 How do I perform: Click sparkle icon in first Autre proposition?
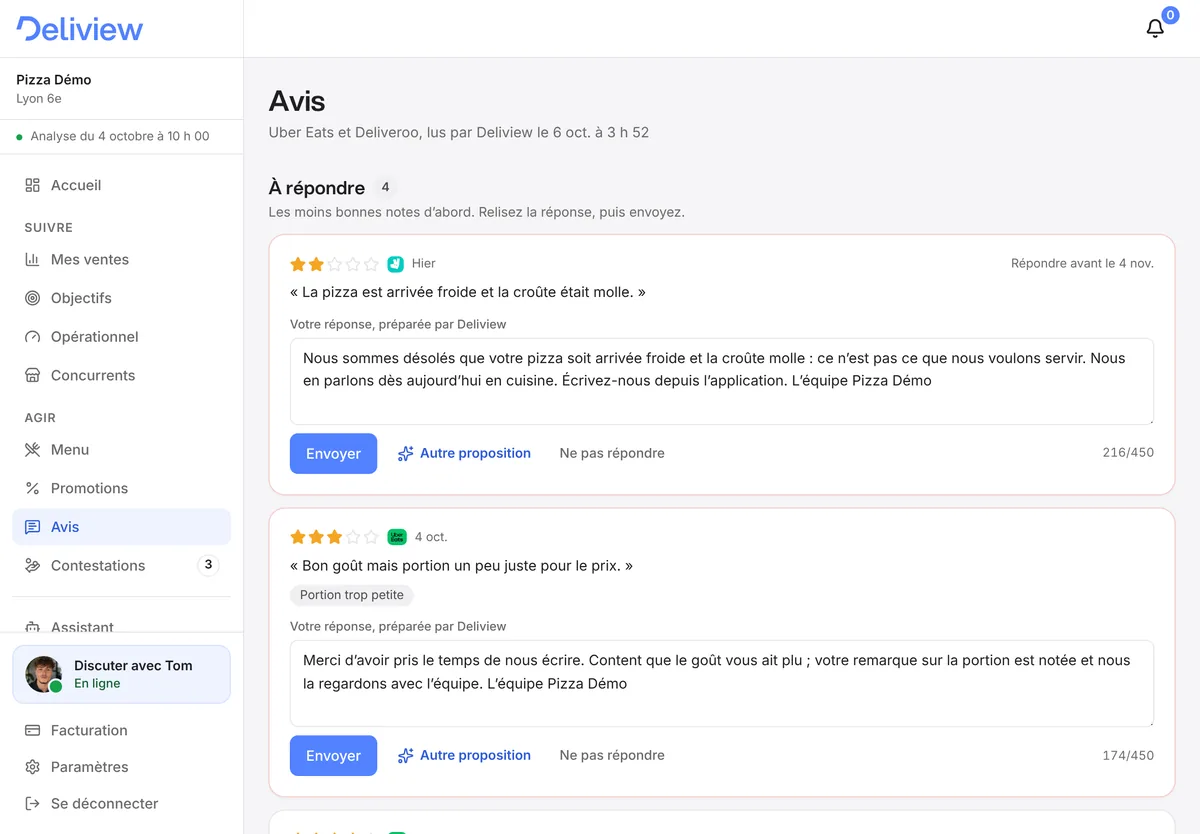(x=405, y=454)
